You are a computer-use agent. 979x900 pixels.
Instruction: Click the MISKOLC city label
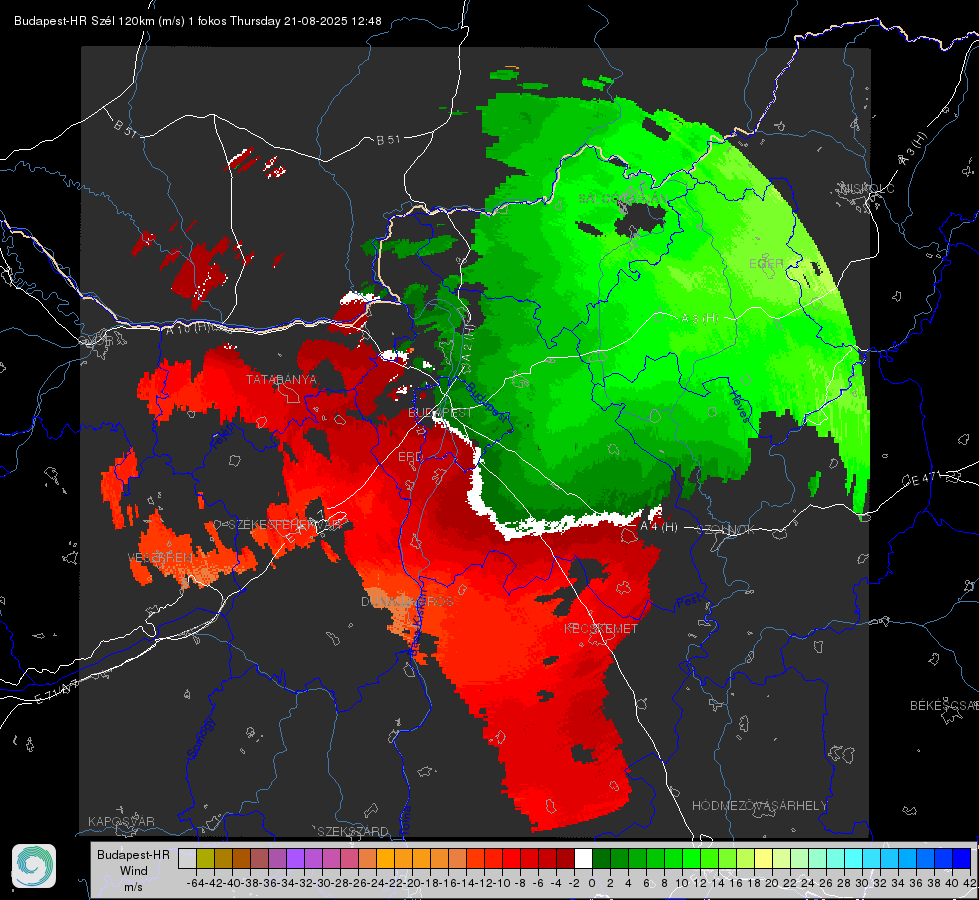(x=867, y=189)
